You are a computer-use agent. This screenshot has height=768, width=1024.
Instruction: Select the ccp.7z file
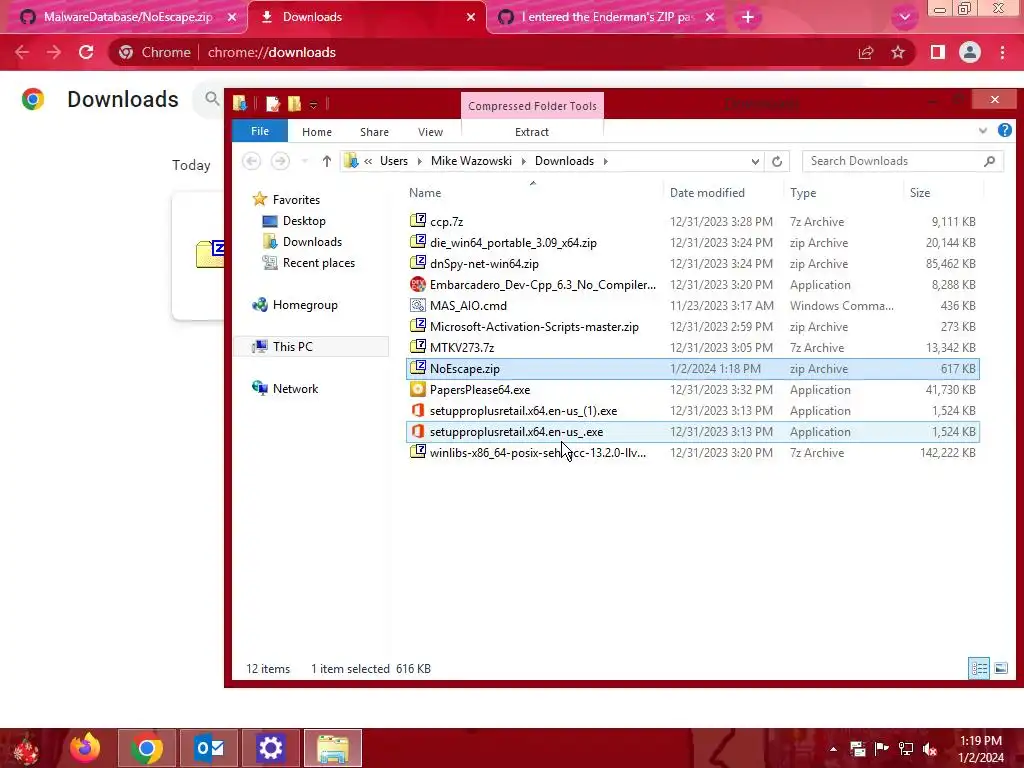[692, 221]
